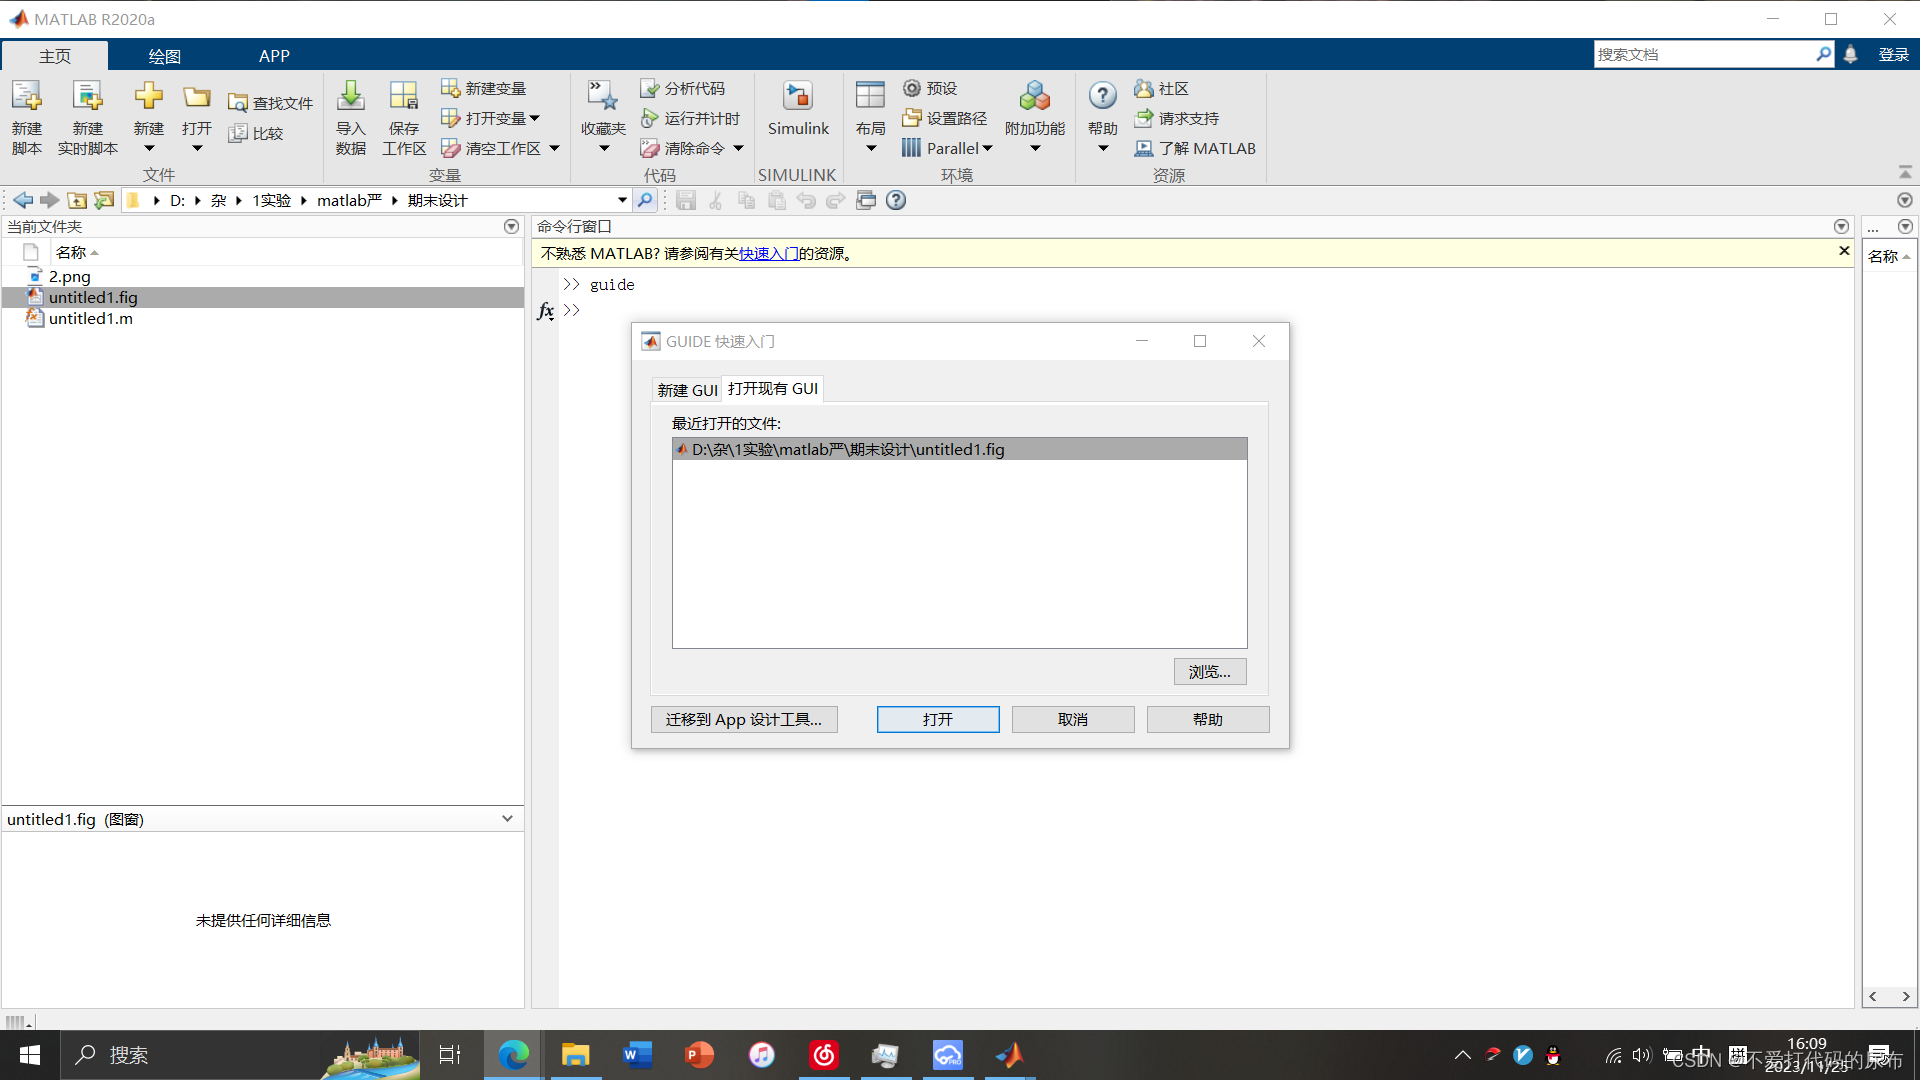Click the notification bell icon

[1850, 54]
